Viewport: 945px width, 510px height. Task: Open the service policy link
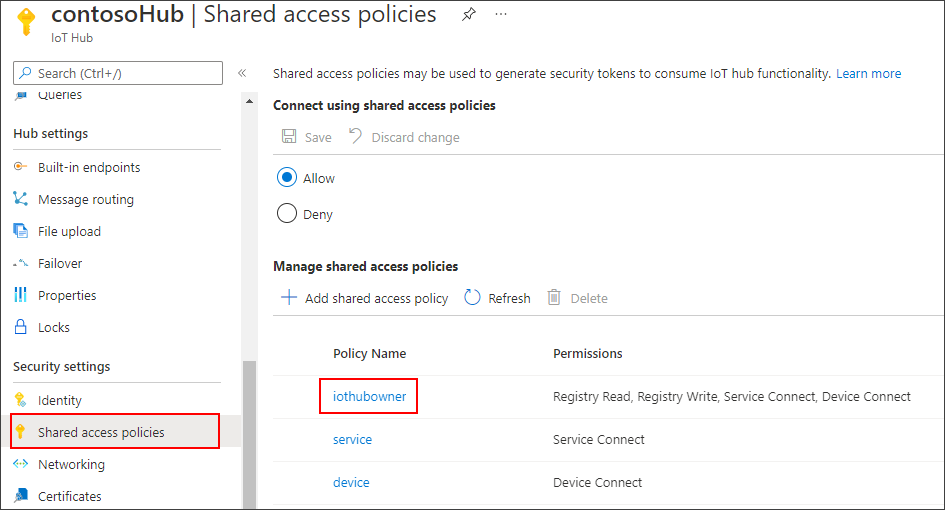click(352, 439)
